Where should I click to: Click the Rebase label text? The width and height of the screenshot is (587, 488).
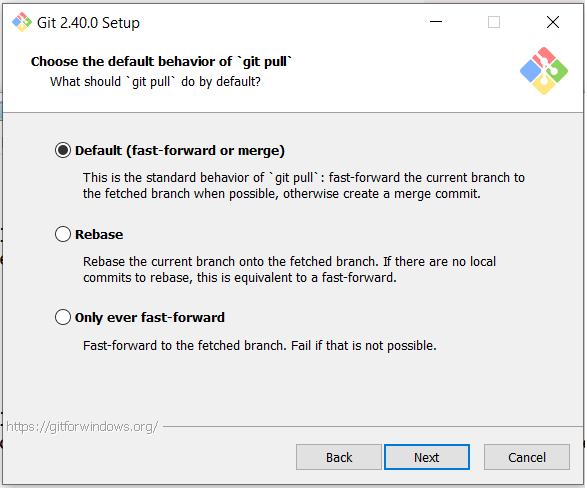(99, 235)
